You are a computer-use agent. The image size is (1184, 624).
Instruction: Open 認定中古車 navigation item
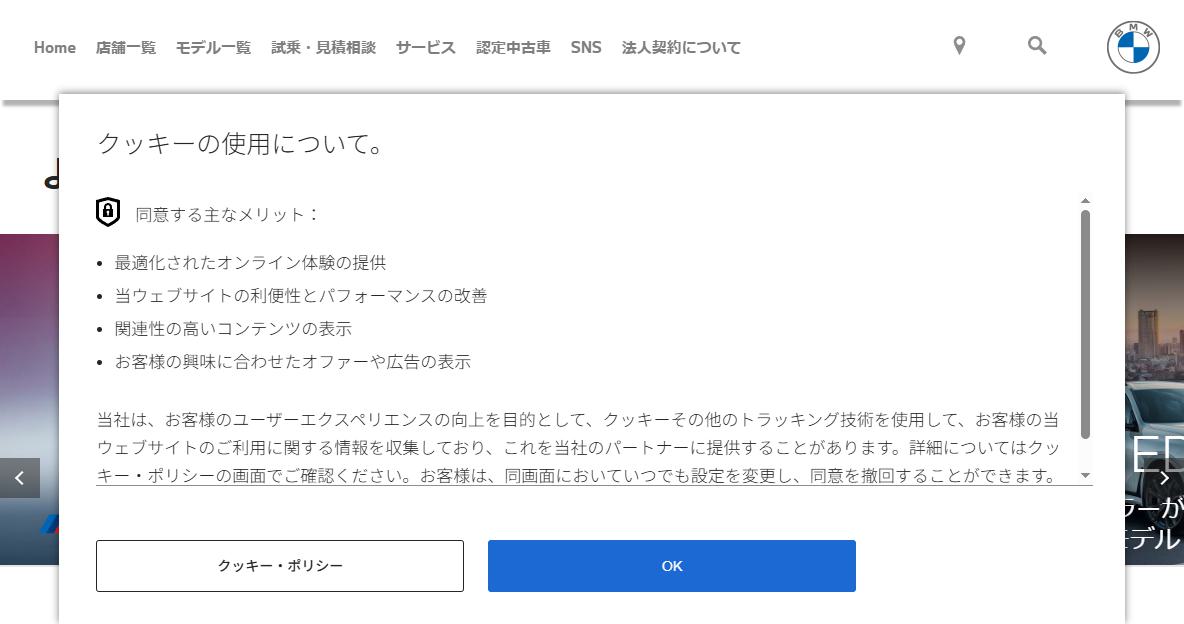(x=513, y=48)
